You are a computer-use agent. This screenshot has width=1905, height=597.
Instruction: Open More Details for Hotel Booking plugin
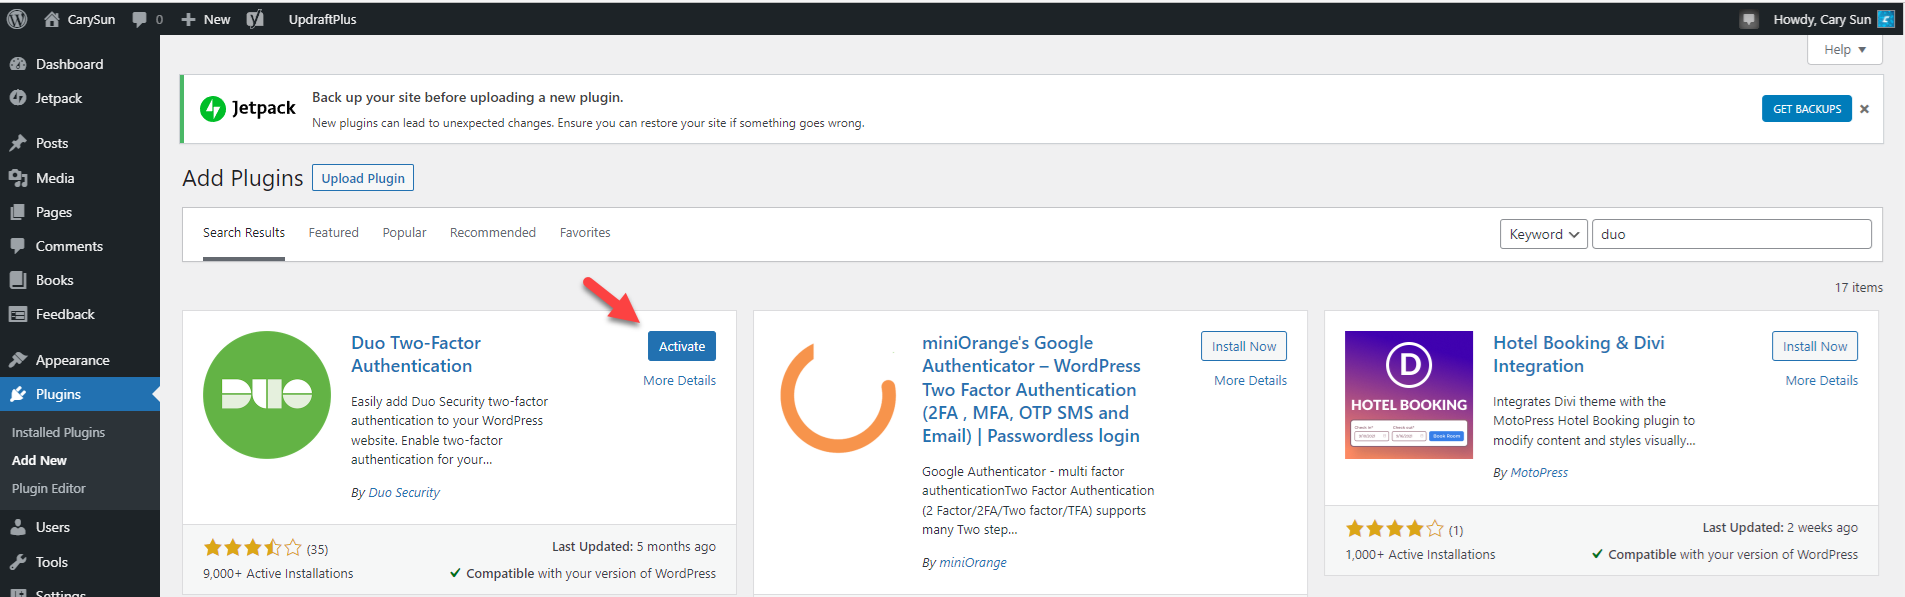[1821, 381]
